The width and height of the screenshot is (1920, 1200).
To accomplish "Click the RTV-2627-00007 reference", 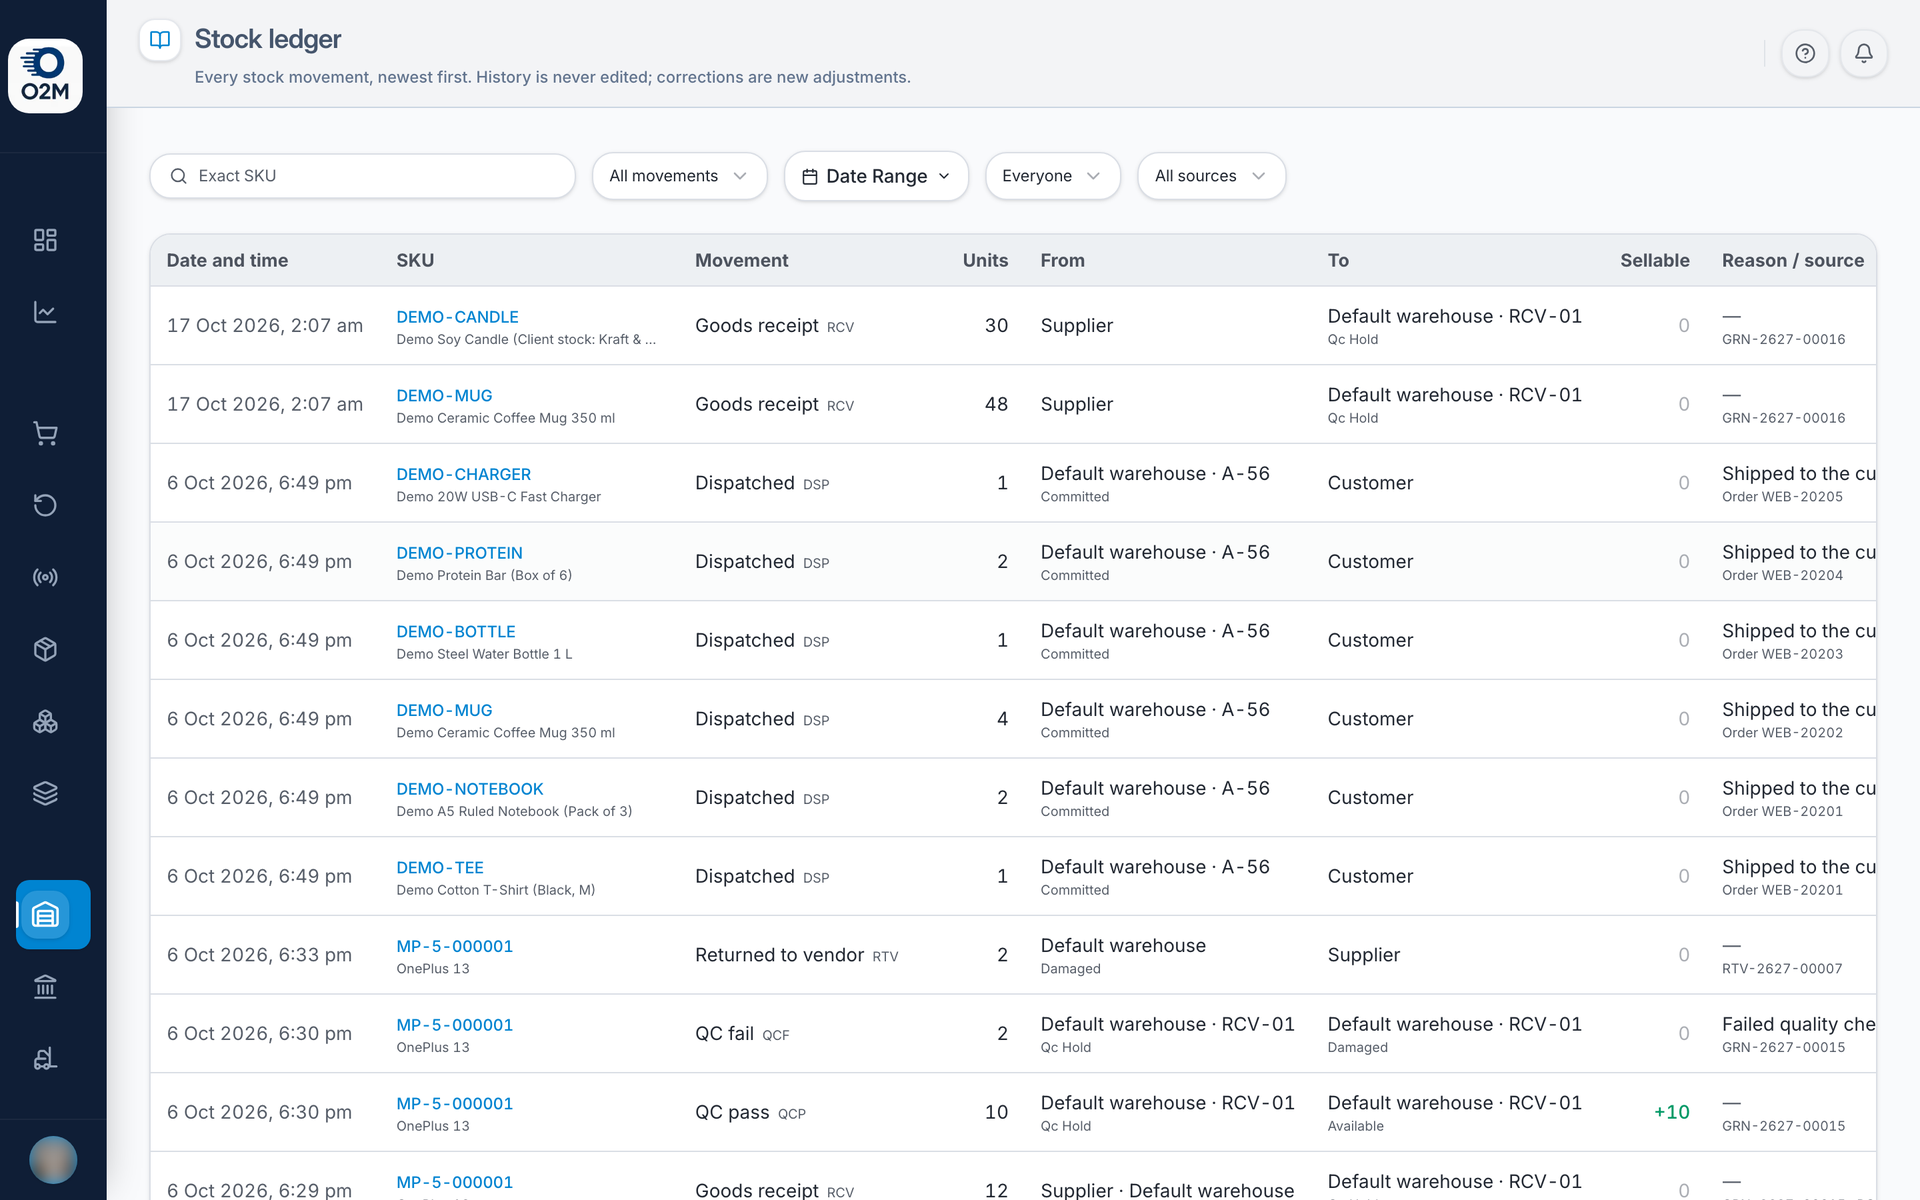I will click(1782, 969).
